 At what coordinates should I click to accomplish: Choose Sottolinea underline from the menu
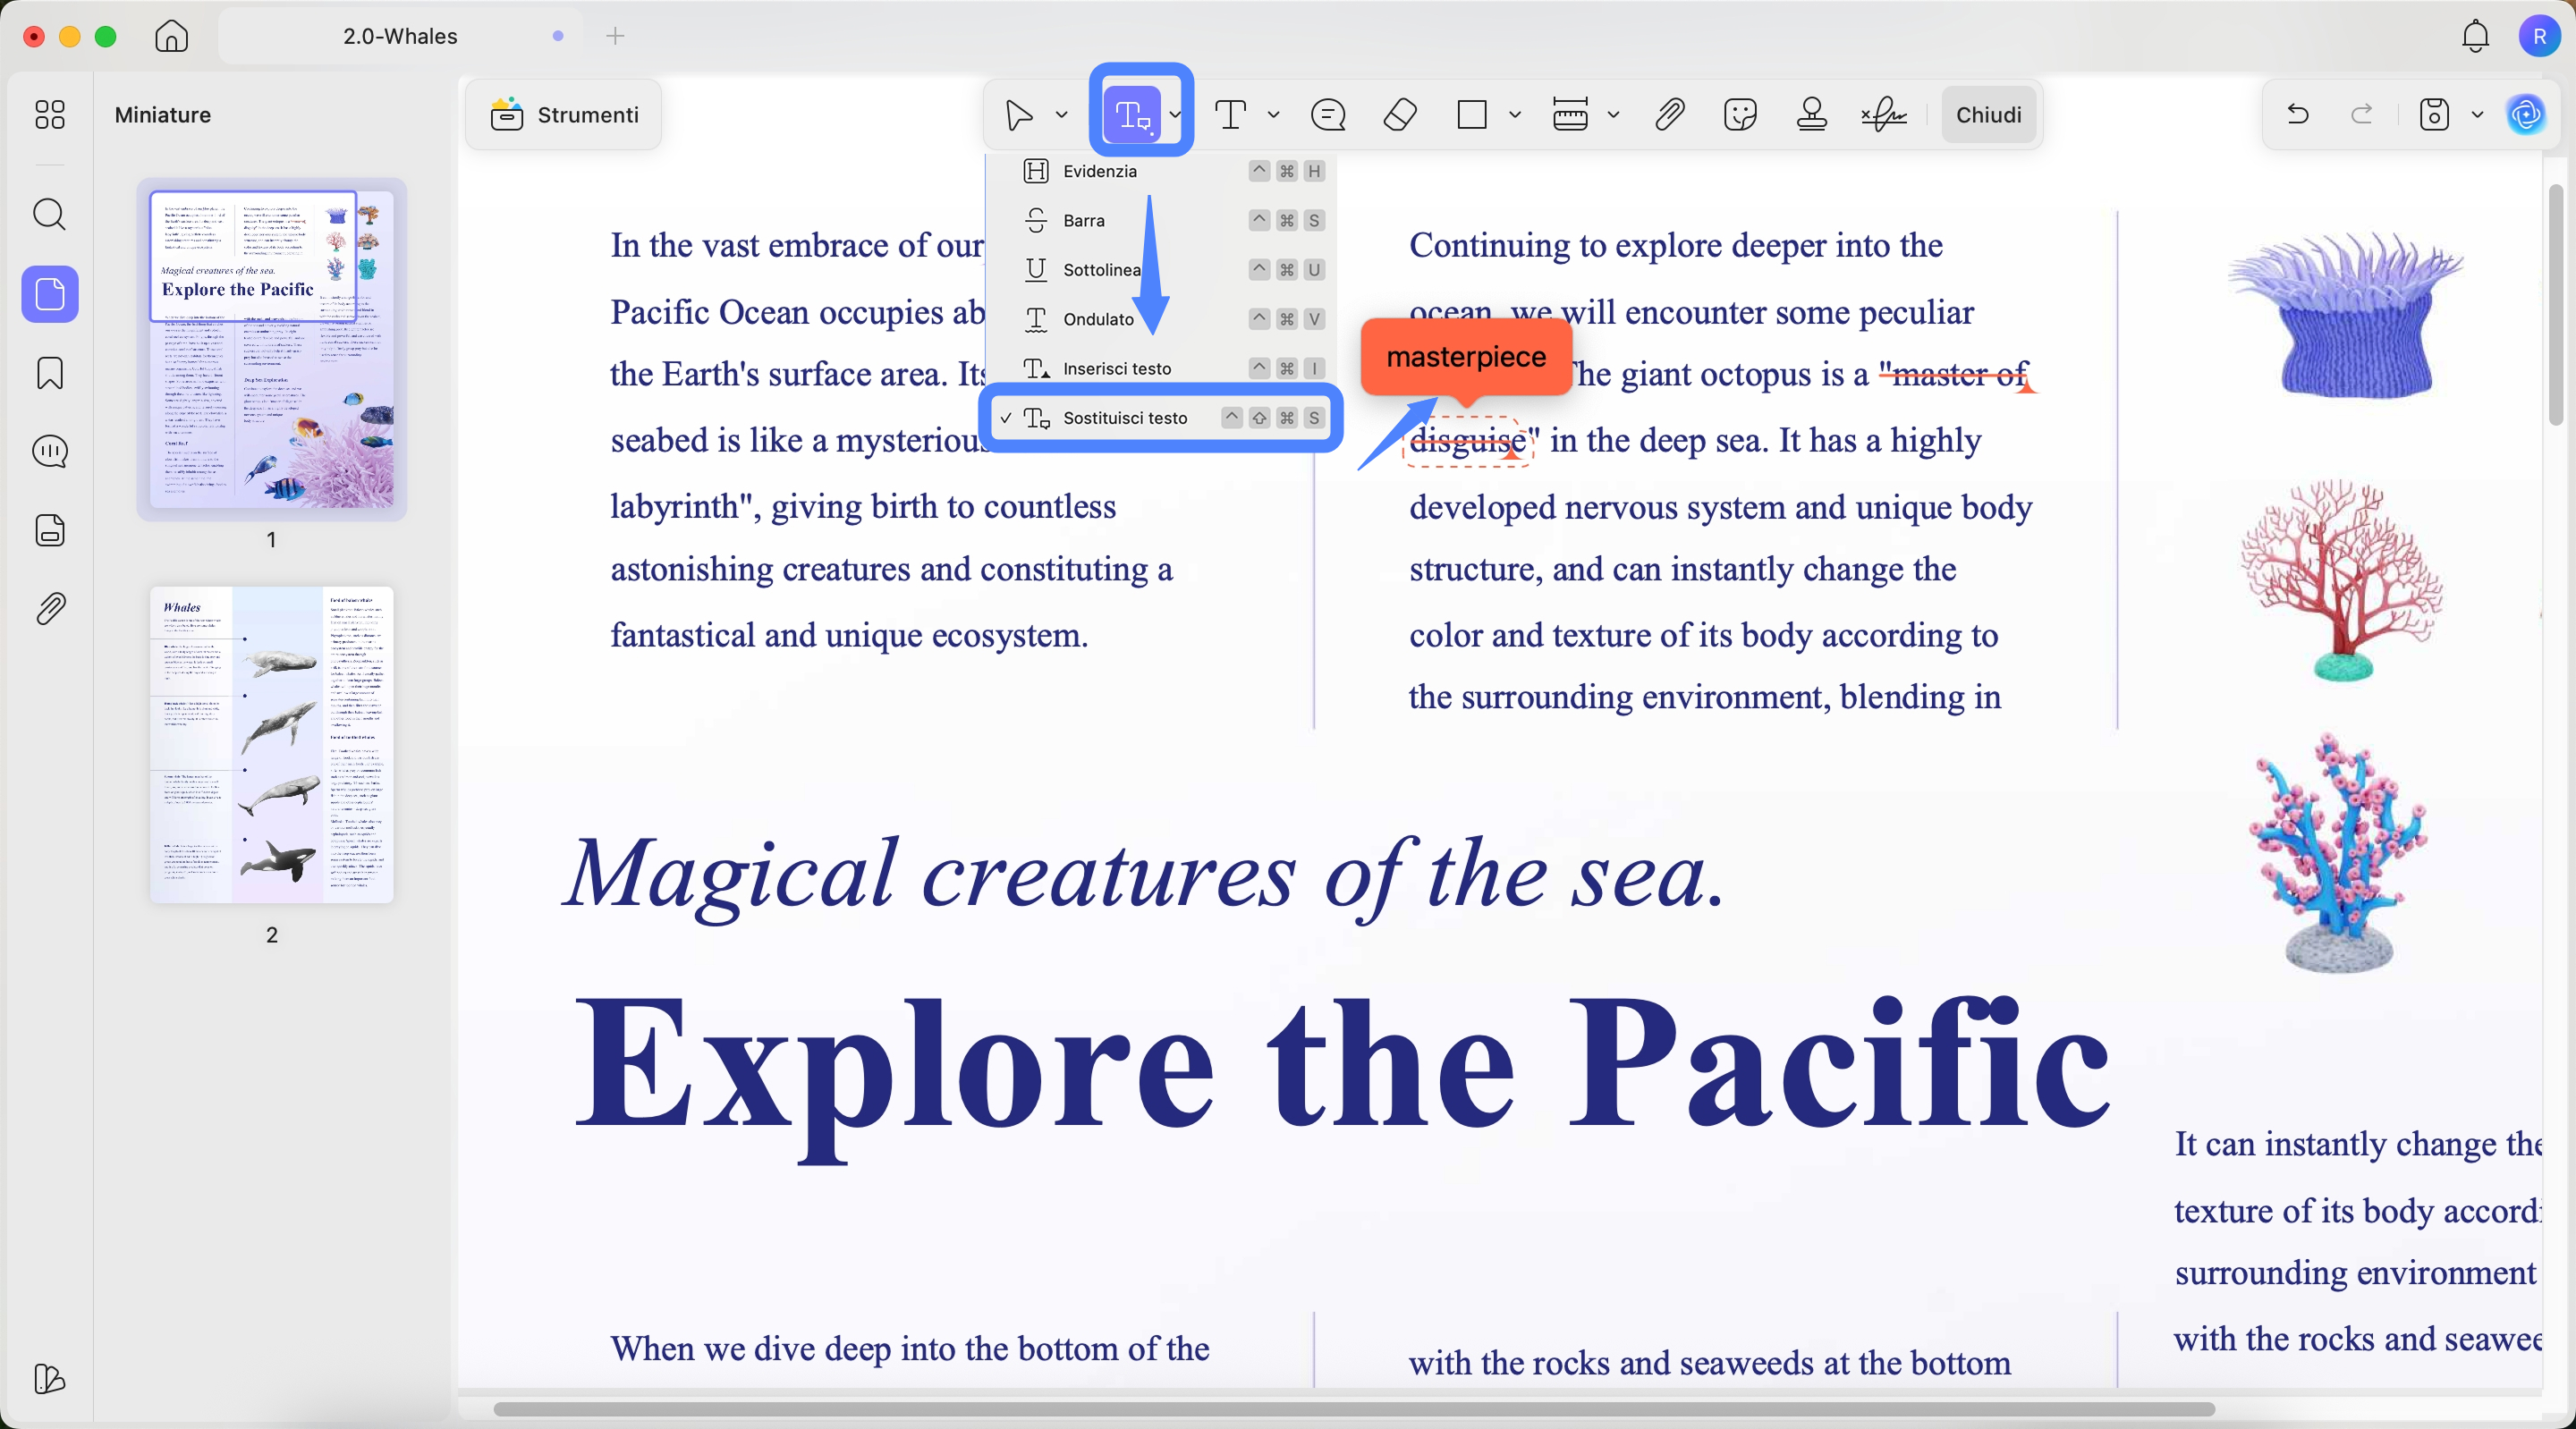click(x=1162, y=270)
